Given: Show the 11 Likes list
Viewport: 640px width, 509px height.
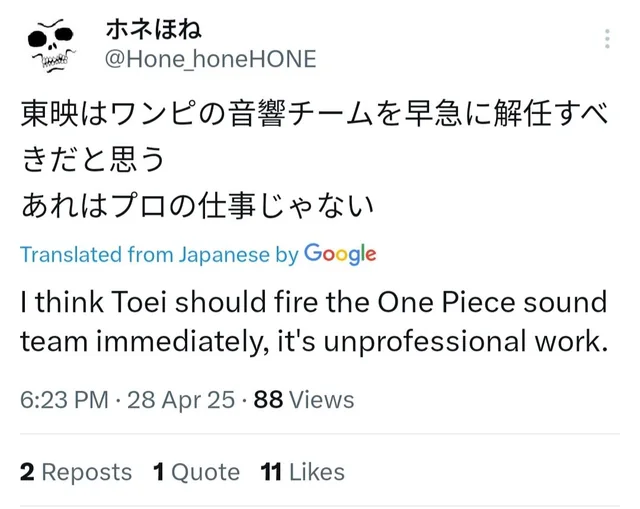Looking at the screenshot, I should click(302, 472).
